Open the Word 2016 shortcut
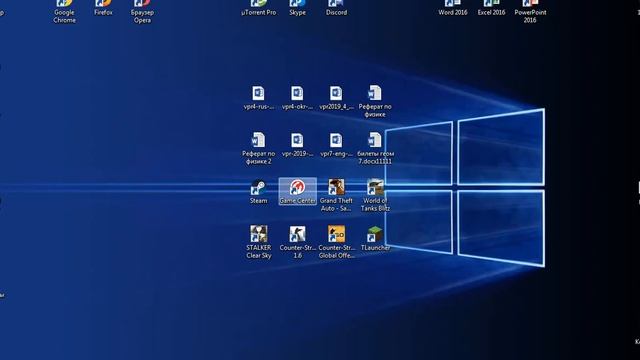Screen dimensions: 640x360 coord(453,8)
